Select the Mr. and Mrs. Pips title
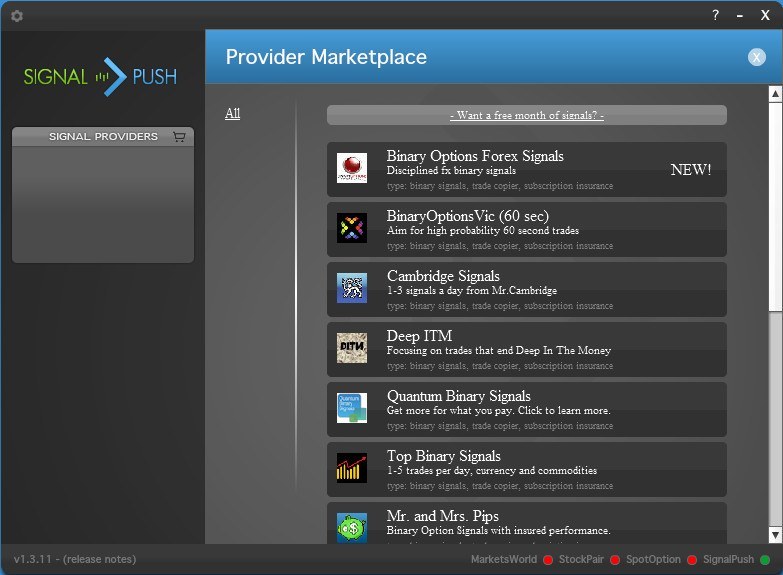The width and height of the screenshot is (783, 575). (442, 516)
